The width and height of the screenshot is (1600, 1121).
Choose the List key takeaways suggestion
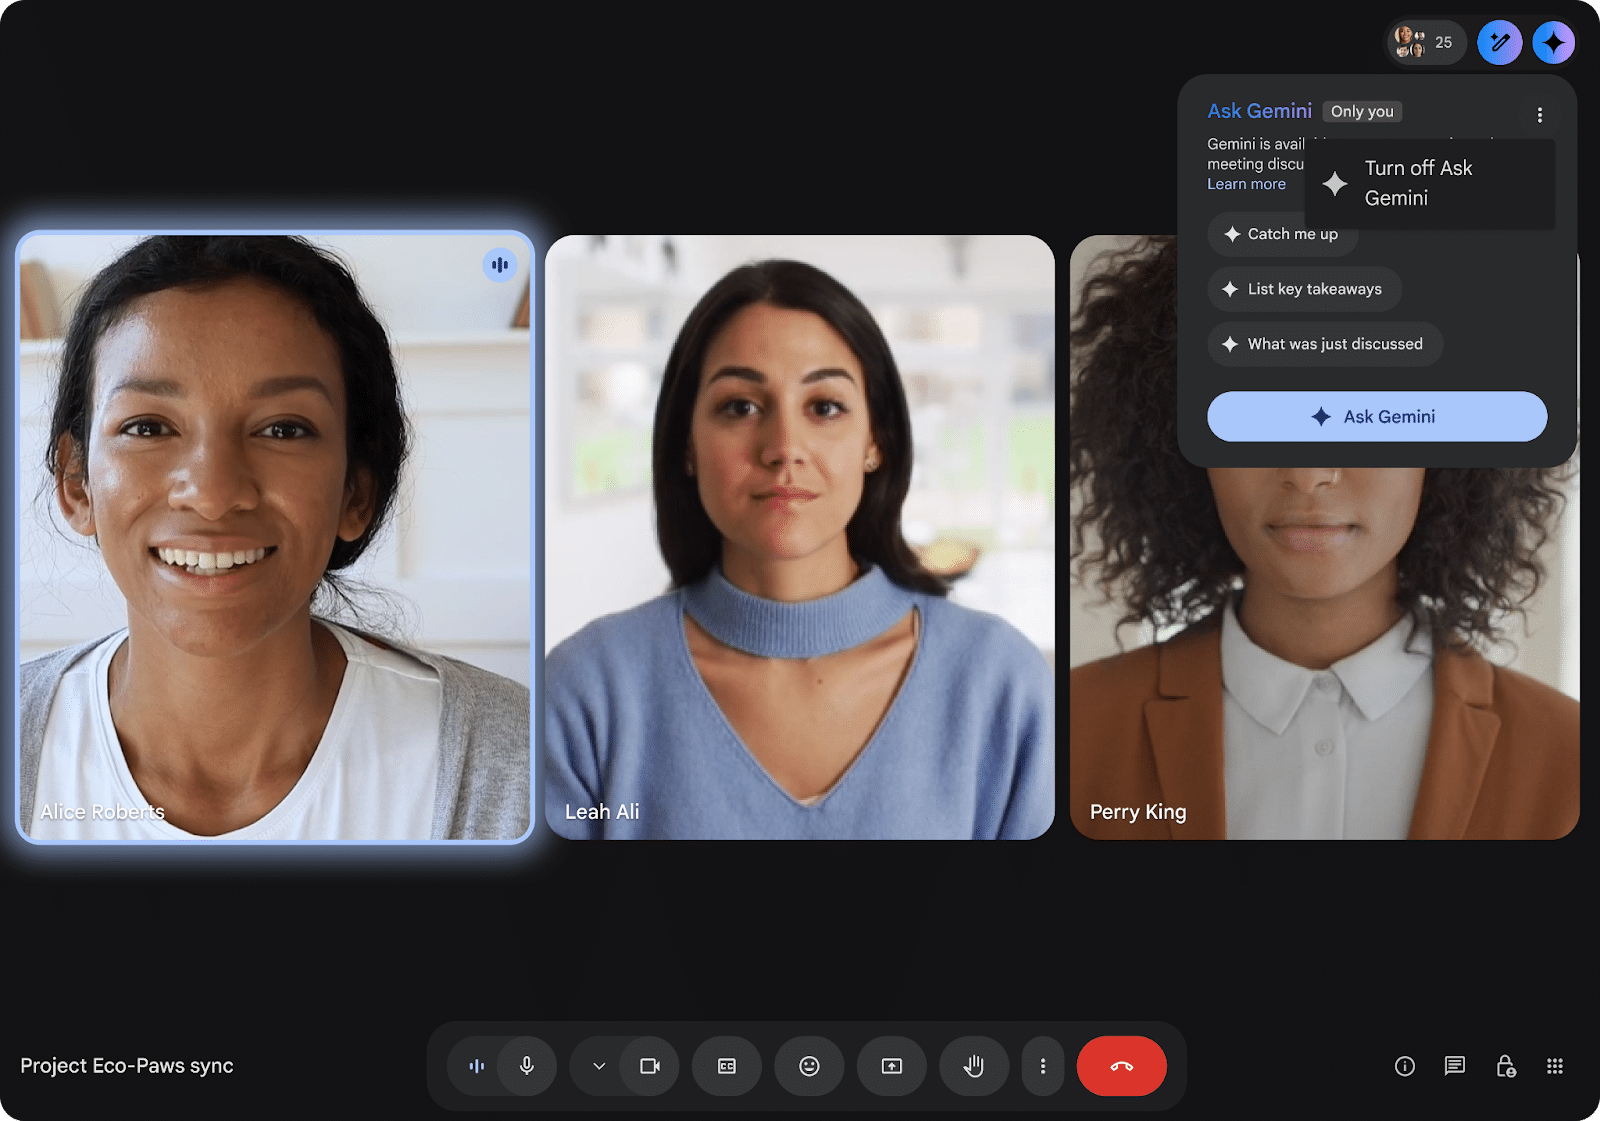[1304, 289]
